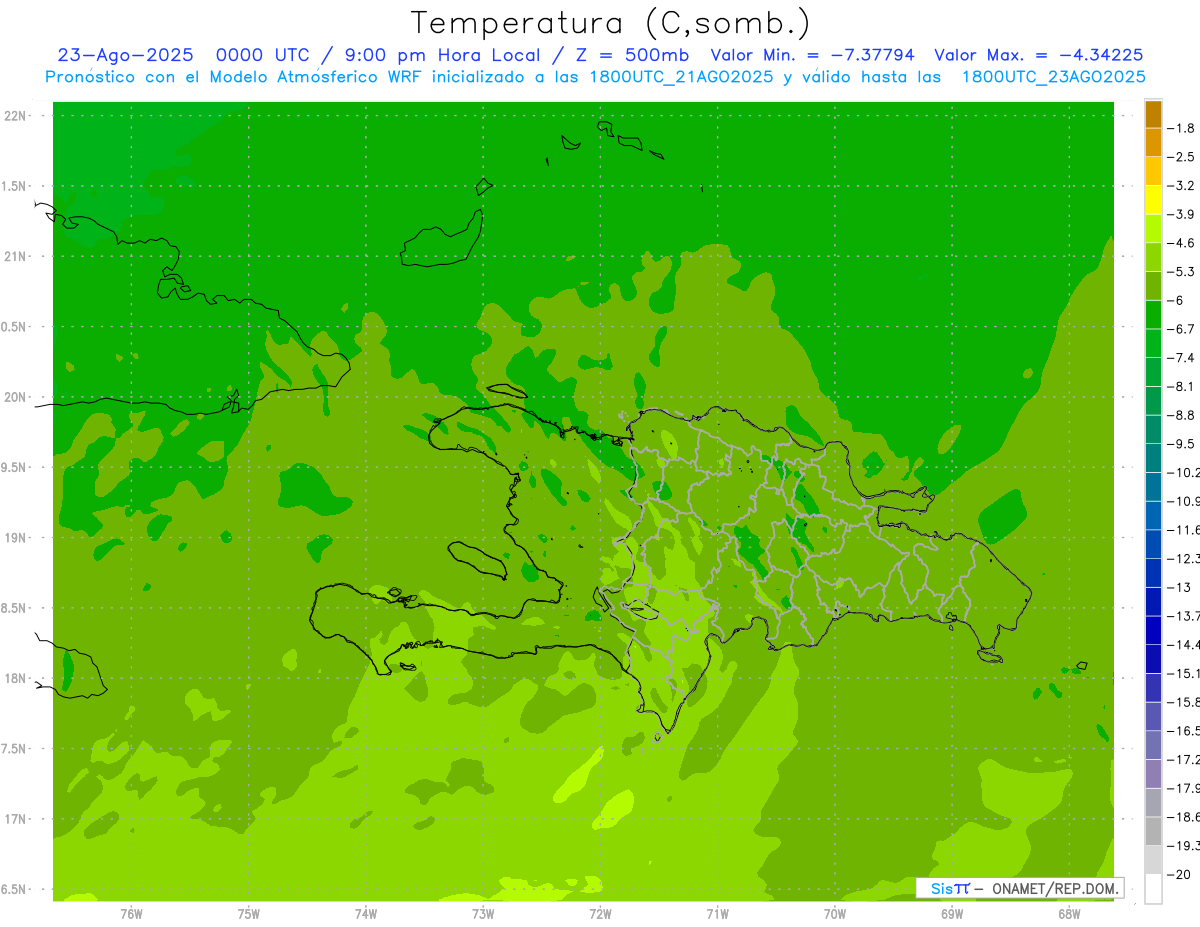
Task: Select the dark blue swatch between -13.7 and -14.4
Action: click(x=1153, y=630)
